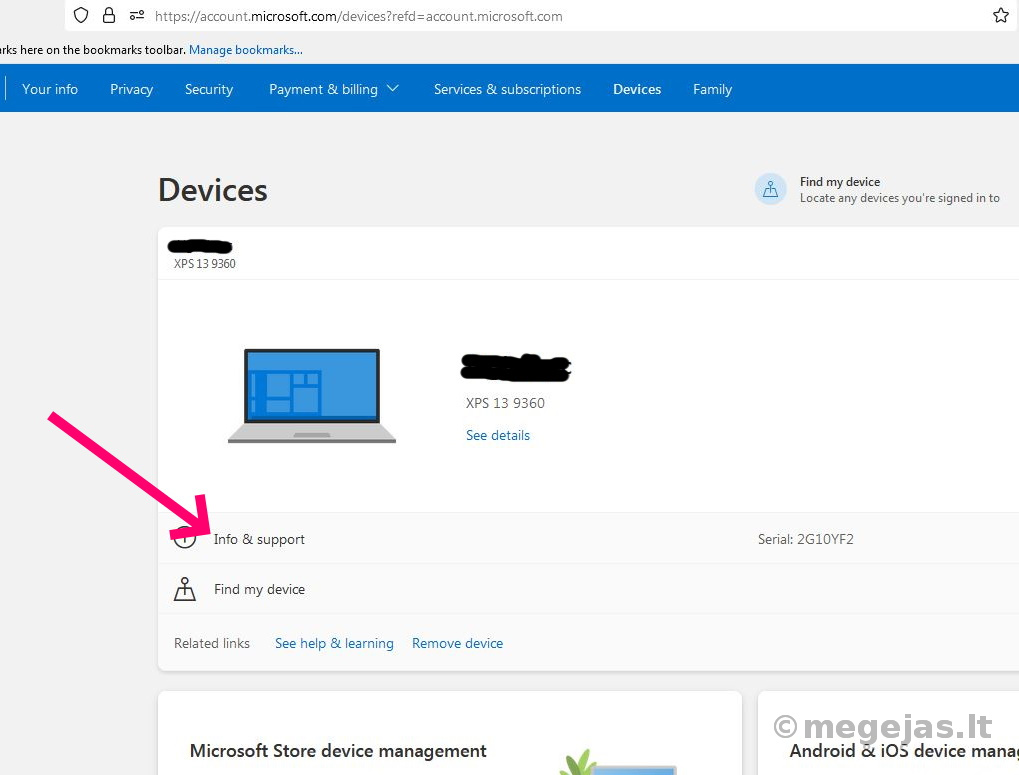Viewport: 1019px width, 775px height.
Task: Bookmark this page with the star icon
Action: [1000, 16]
